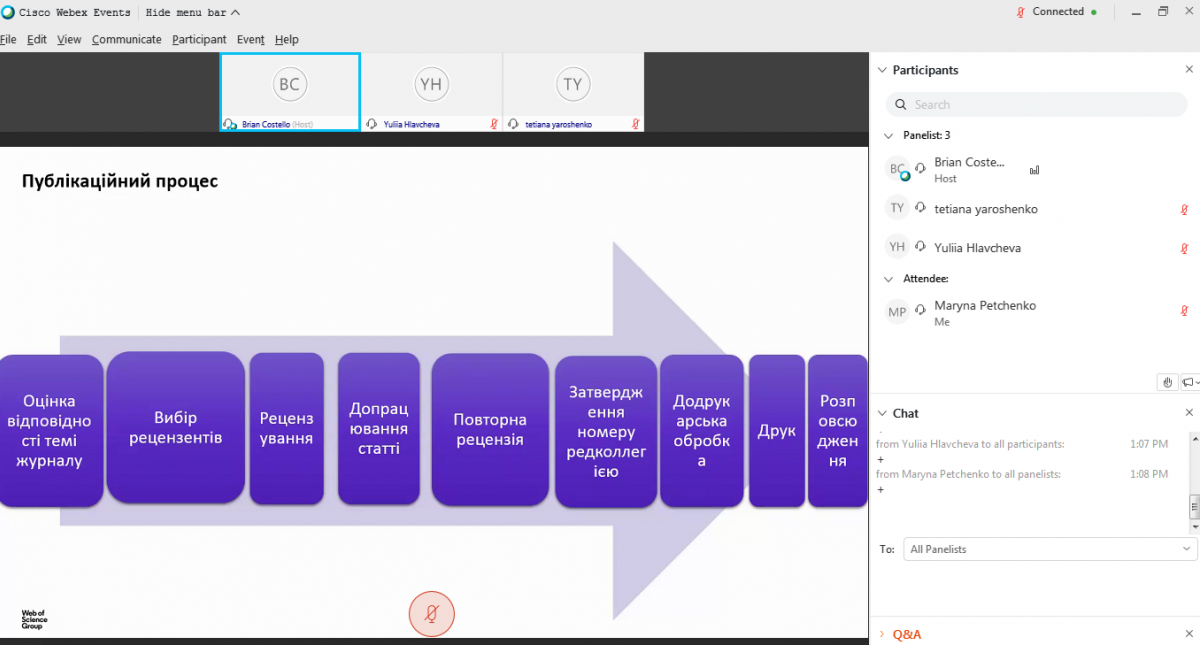The image size is (1200, 645).
Task: Open the Communicate menu
Action: pos(126,40)
